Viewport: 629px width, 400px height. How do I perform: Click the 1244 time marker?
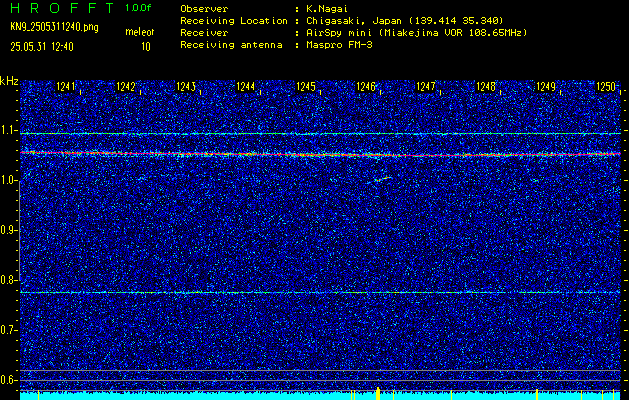pyautogui.click(x=246, y=86)
